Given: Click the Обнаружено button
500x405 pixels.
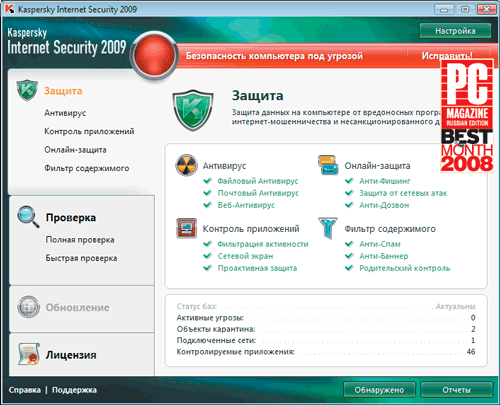Looking at the screenshot, I should [379, 390].
